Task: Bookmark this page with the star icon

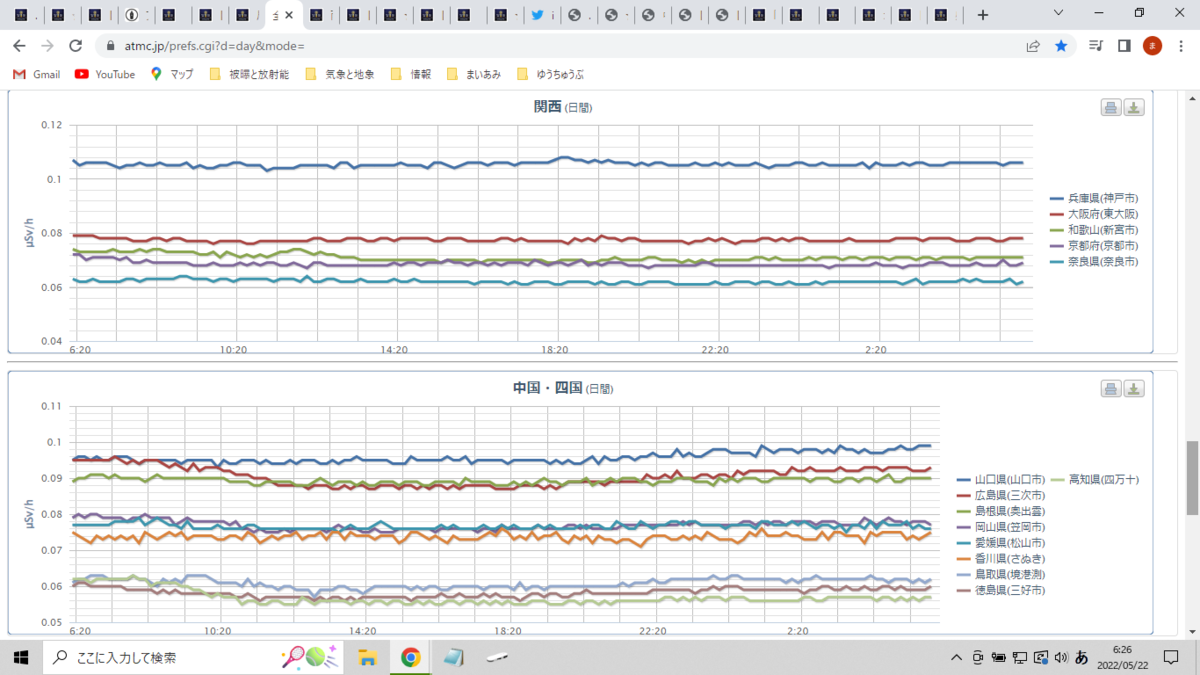Action: click(x=1061, y=46)
